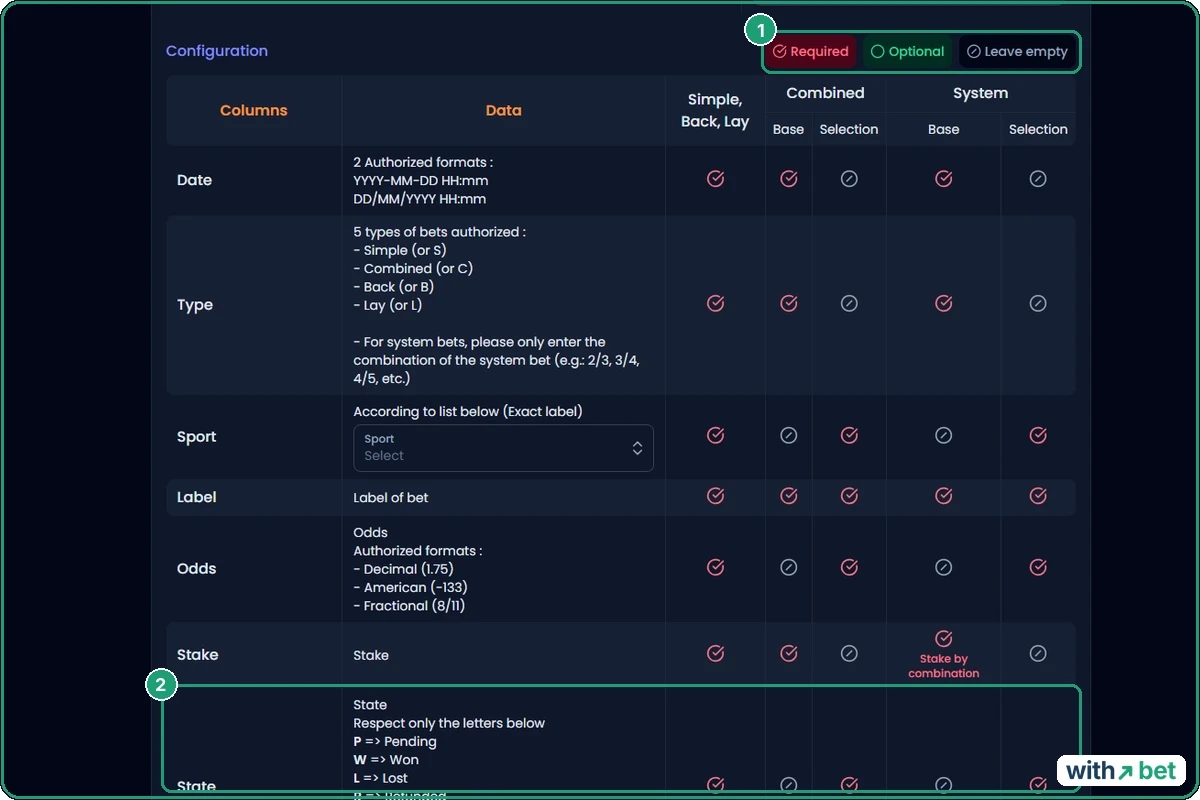The image size is (1200, 800).
Task: Click the '- Combined (or C)' line
Action: pos(413,268)
